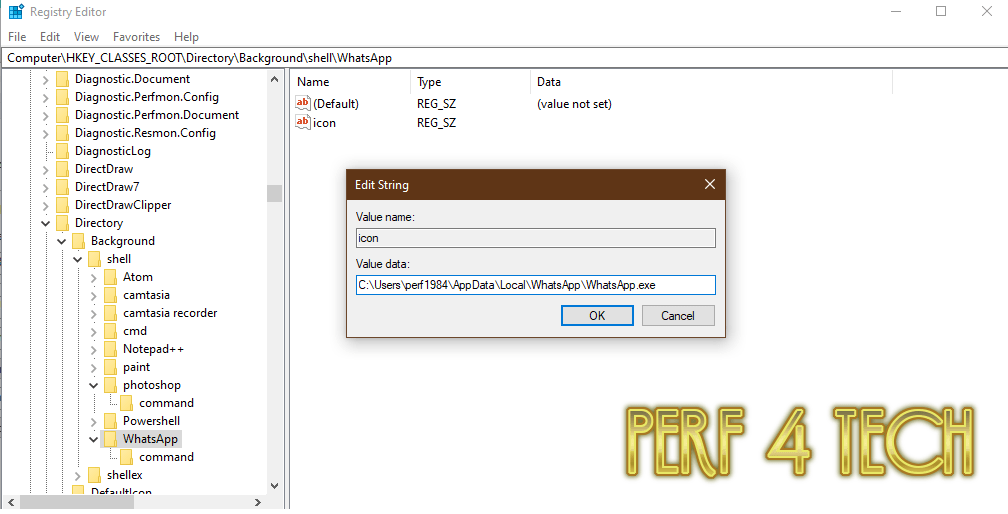Click the DirectDrawClipper folder icon
The image size is (1008, 514).
click(62, 205)
